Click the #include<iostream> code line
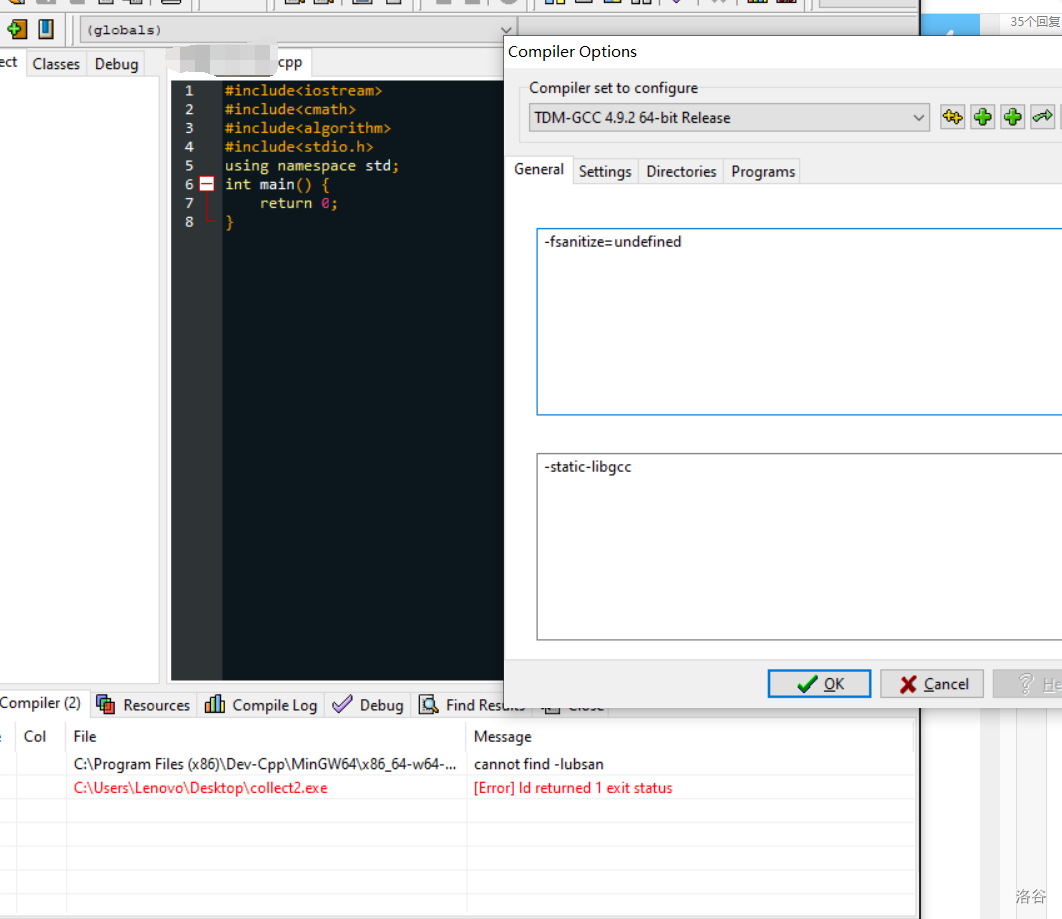 [x=303, y=90]
